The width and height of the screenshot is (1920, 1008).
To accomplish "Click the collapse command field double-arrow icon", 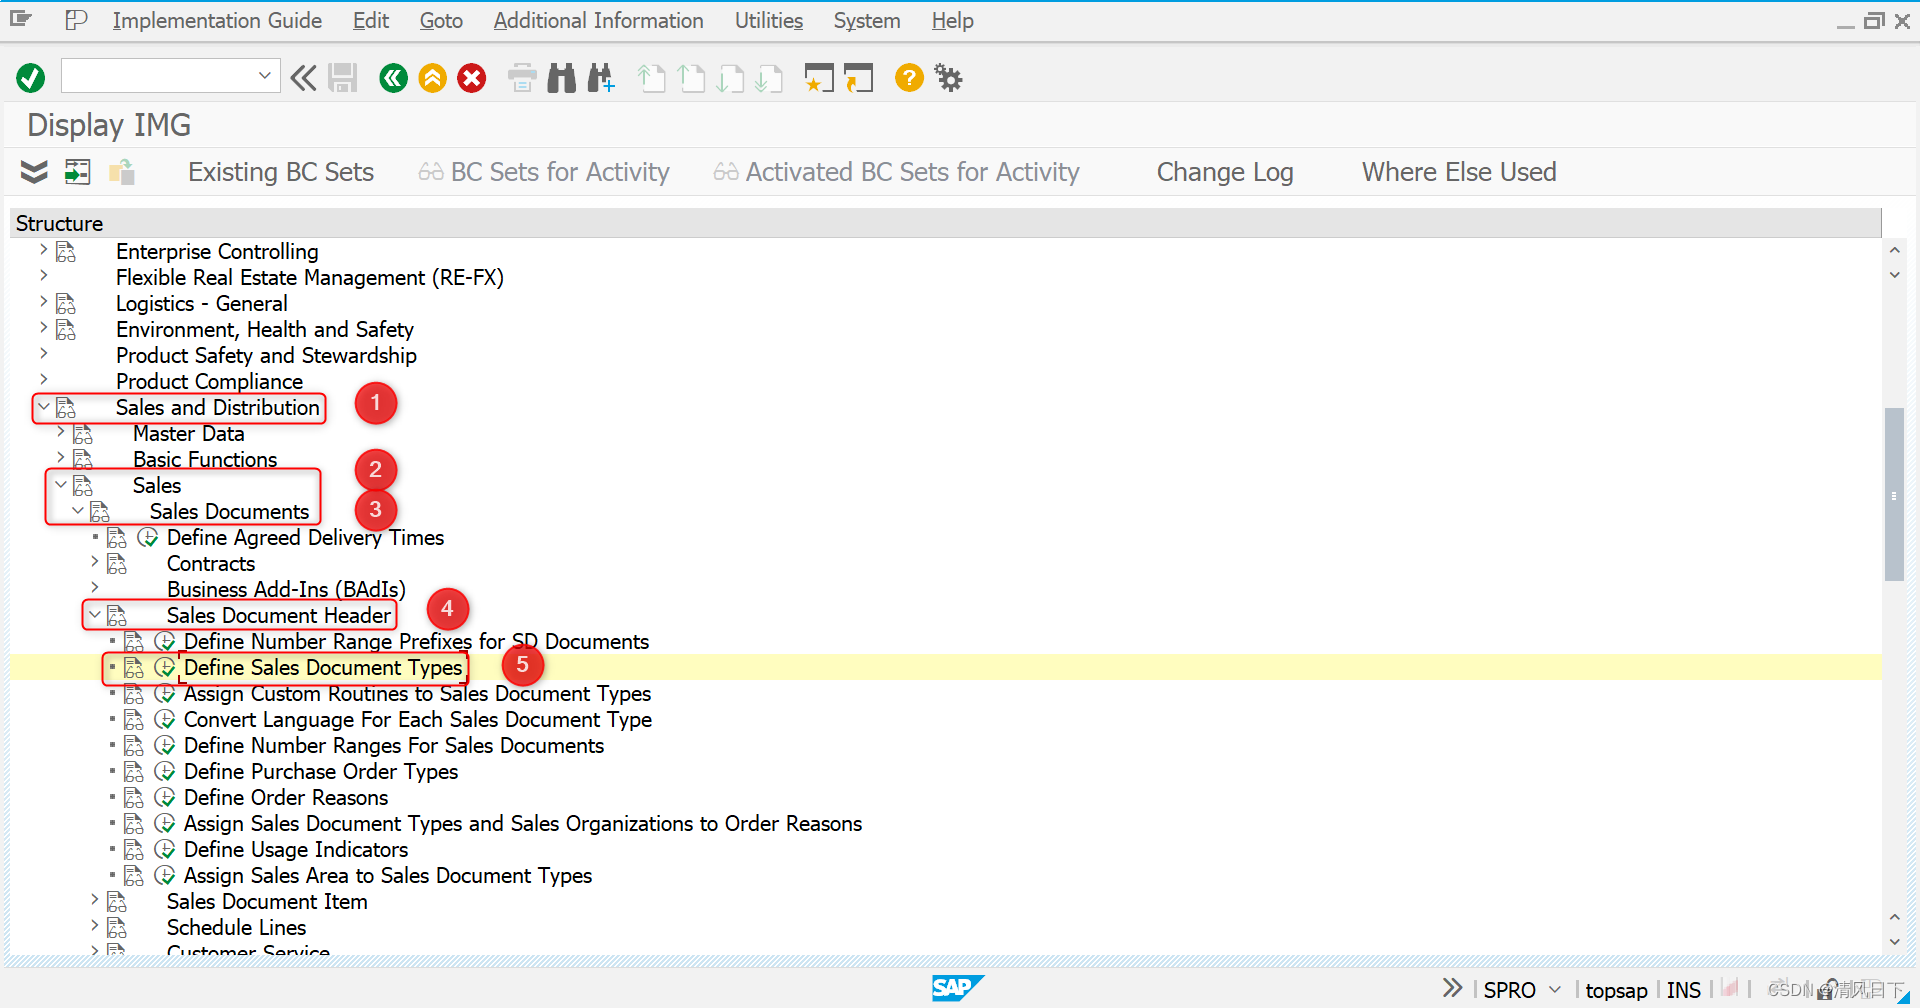I will [303, 77].
